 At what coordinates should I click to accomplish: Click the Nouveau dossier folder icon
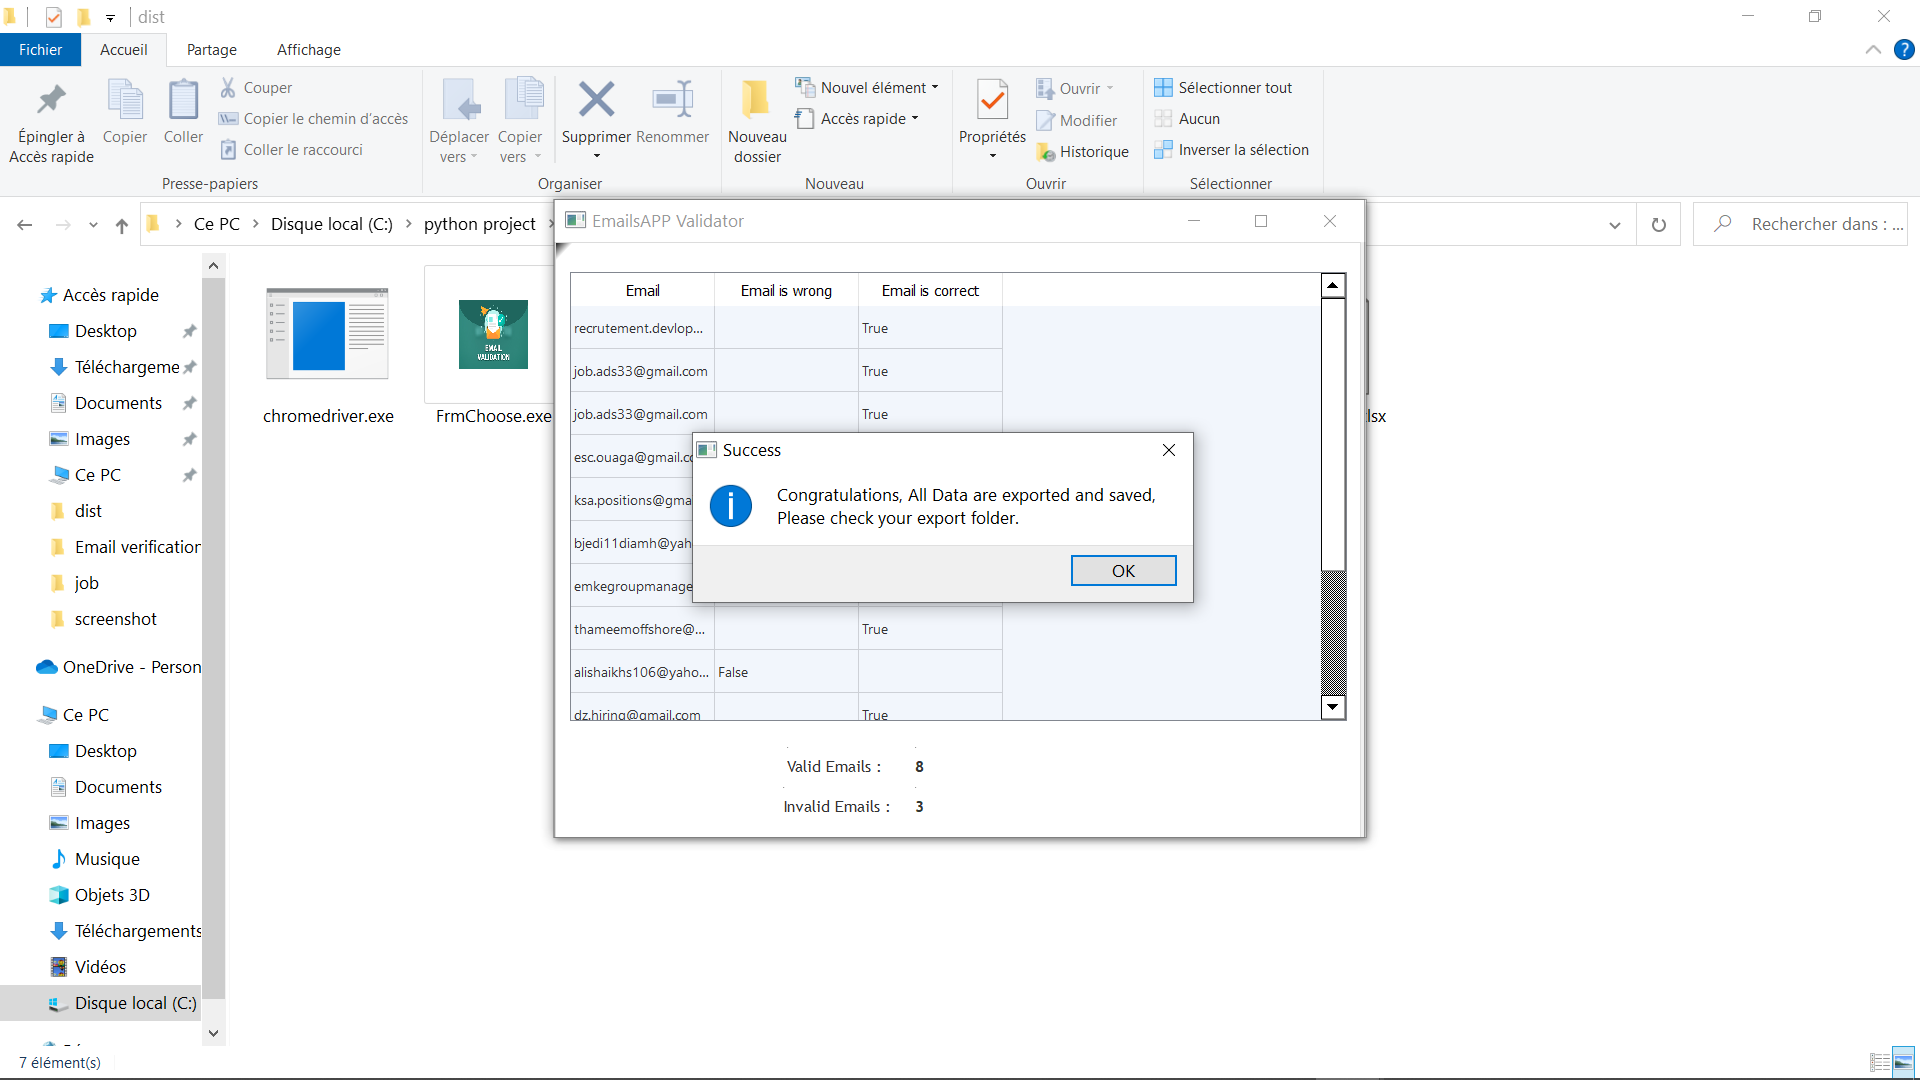coord(756,100)
